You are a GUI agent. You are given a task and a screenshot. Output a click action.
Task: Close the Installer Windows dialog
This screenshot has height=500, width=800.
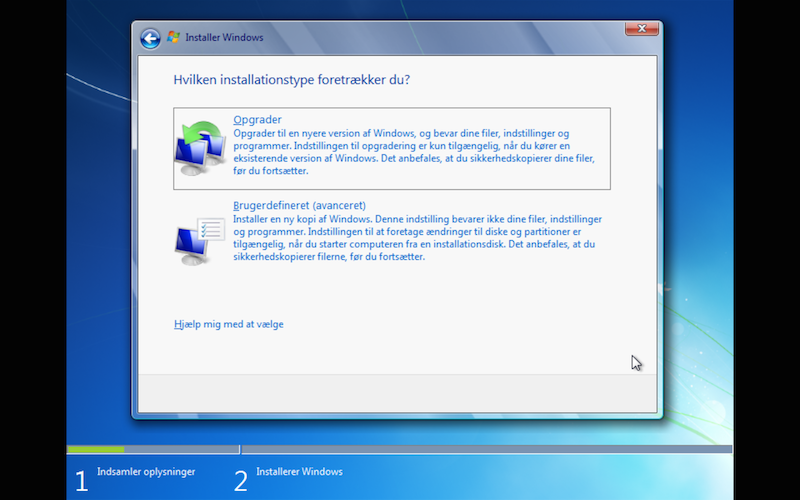[x=642, y=29]
